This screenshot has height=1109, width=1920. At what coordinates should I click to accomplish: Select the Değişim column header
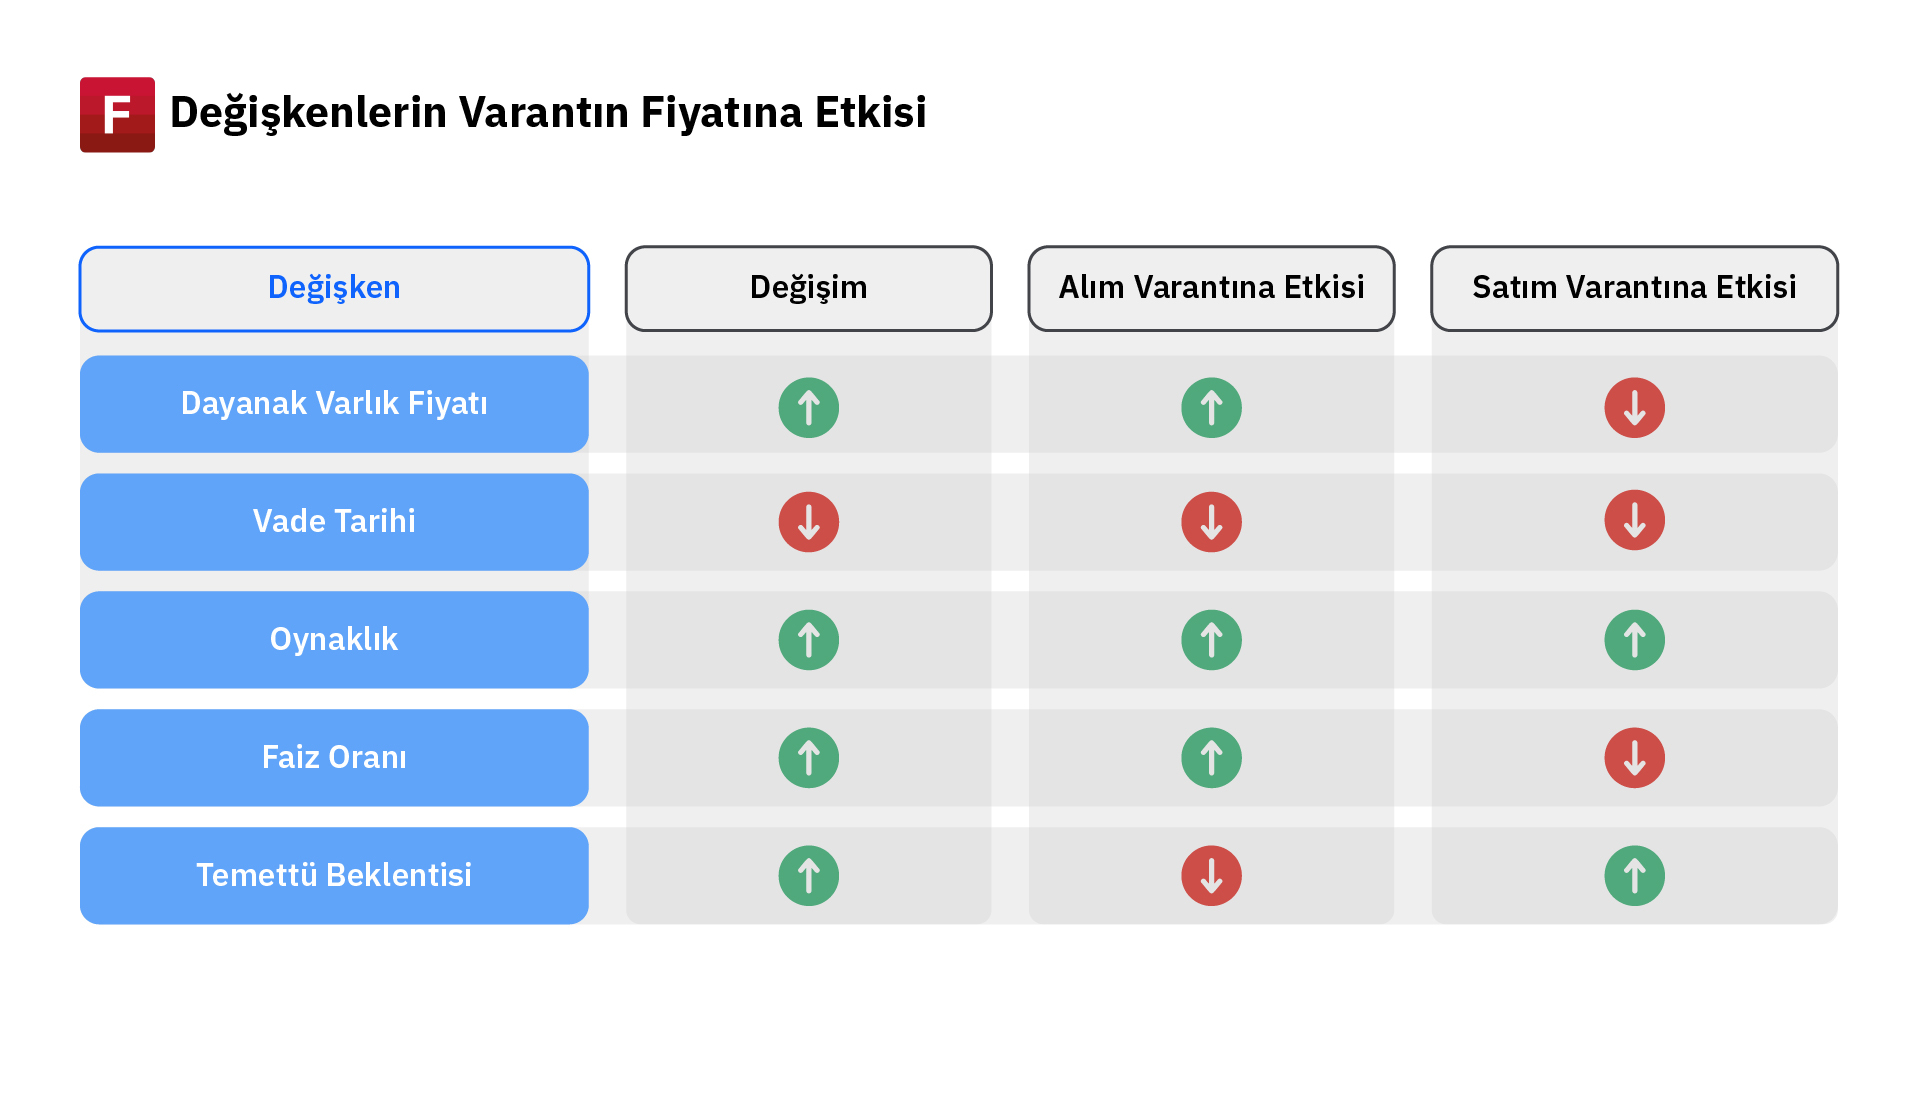[808, 289]
